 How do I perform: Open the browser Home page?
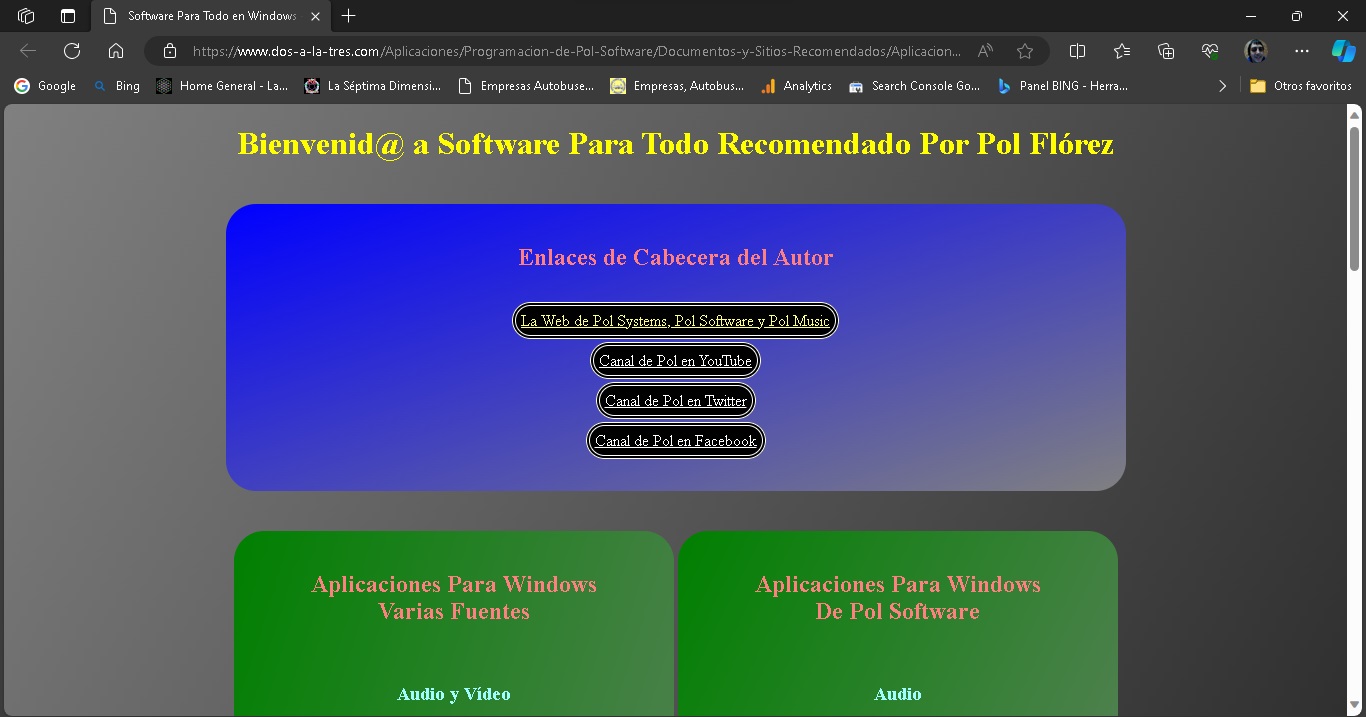[x=115, y=50]
